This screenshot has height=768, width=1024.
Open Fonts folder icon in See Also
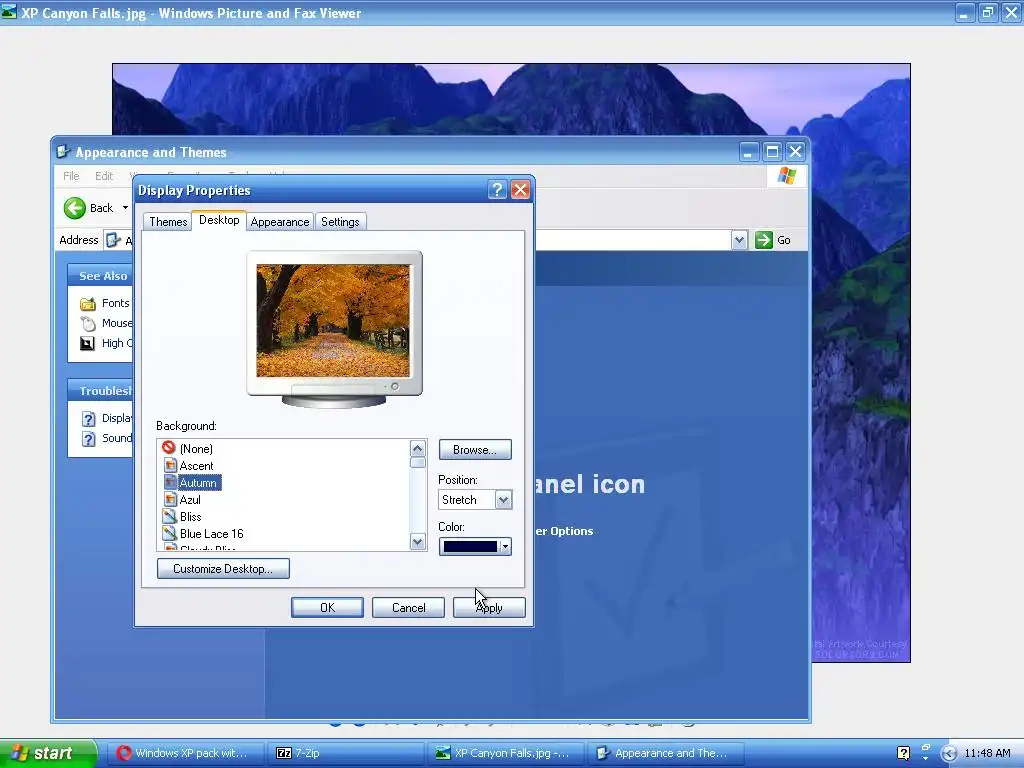[x=88, y=304]
